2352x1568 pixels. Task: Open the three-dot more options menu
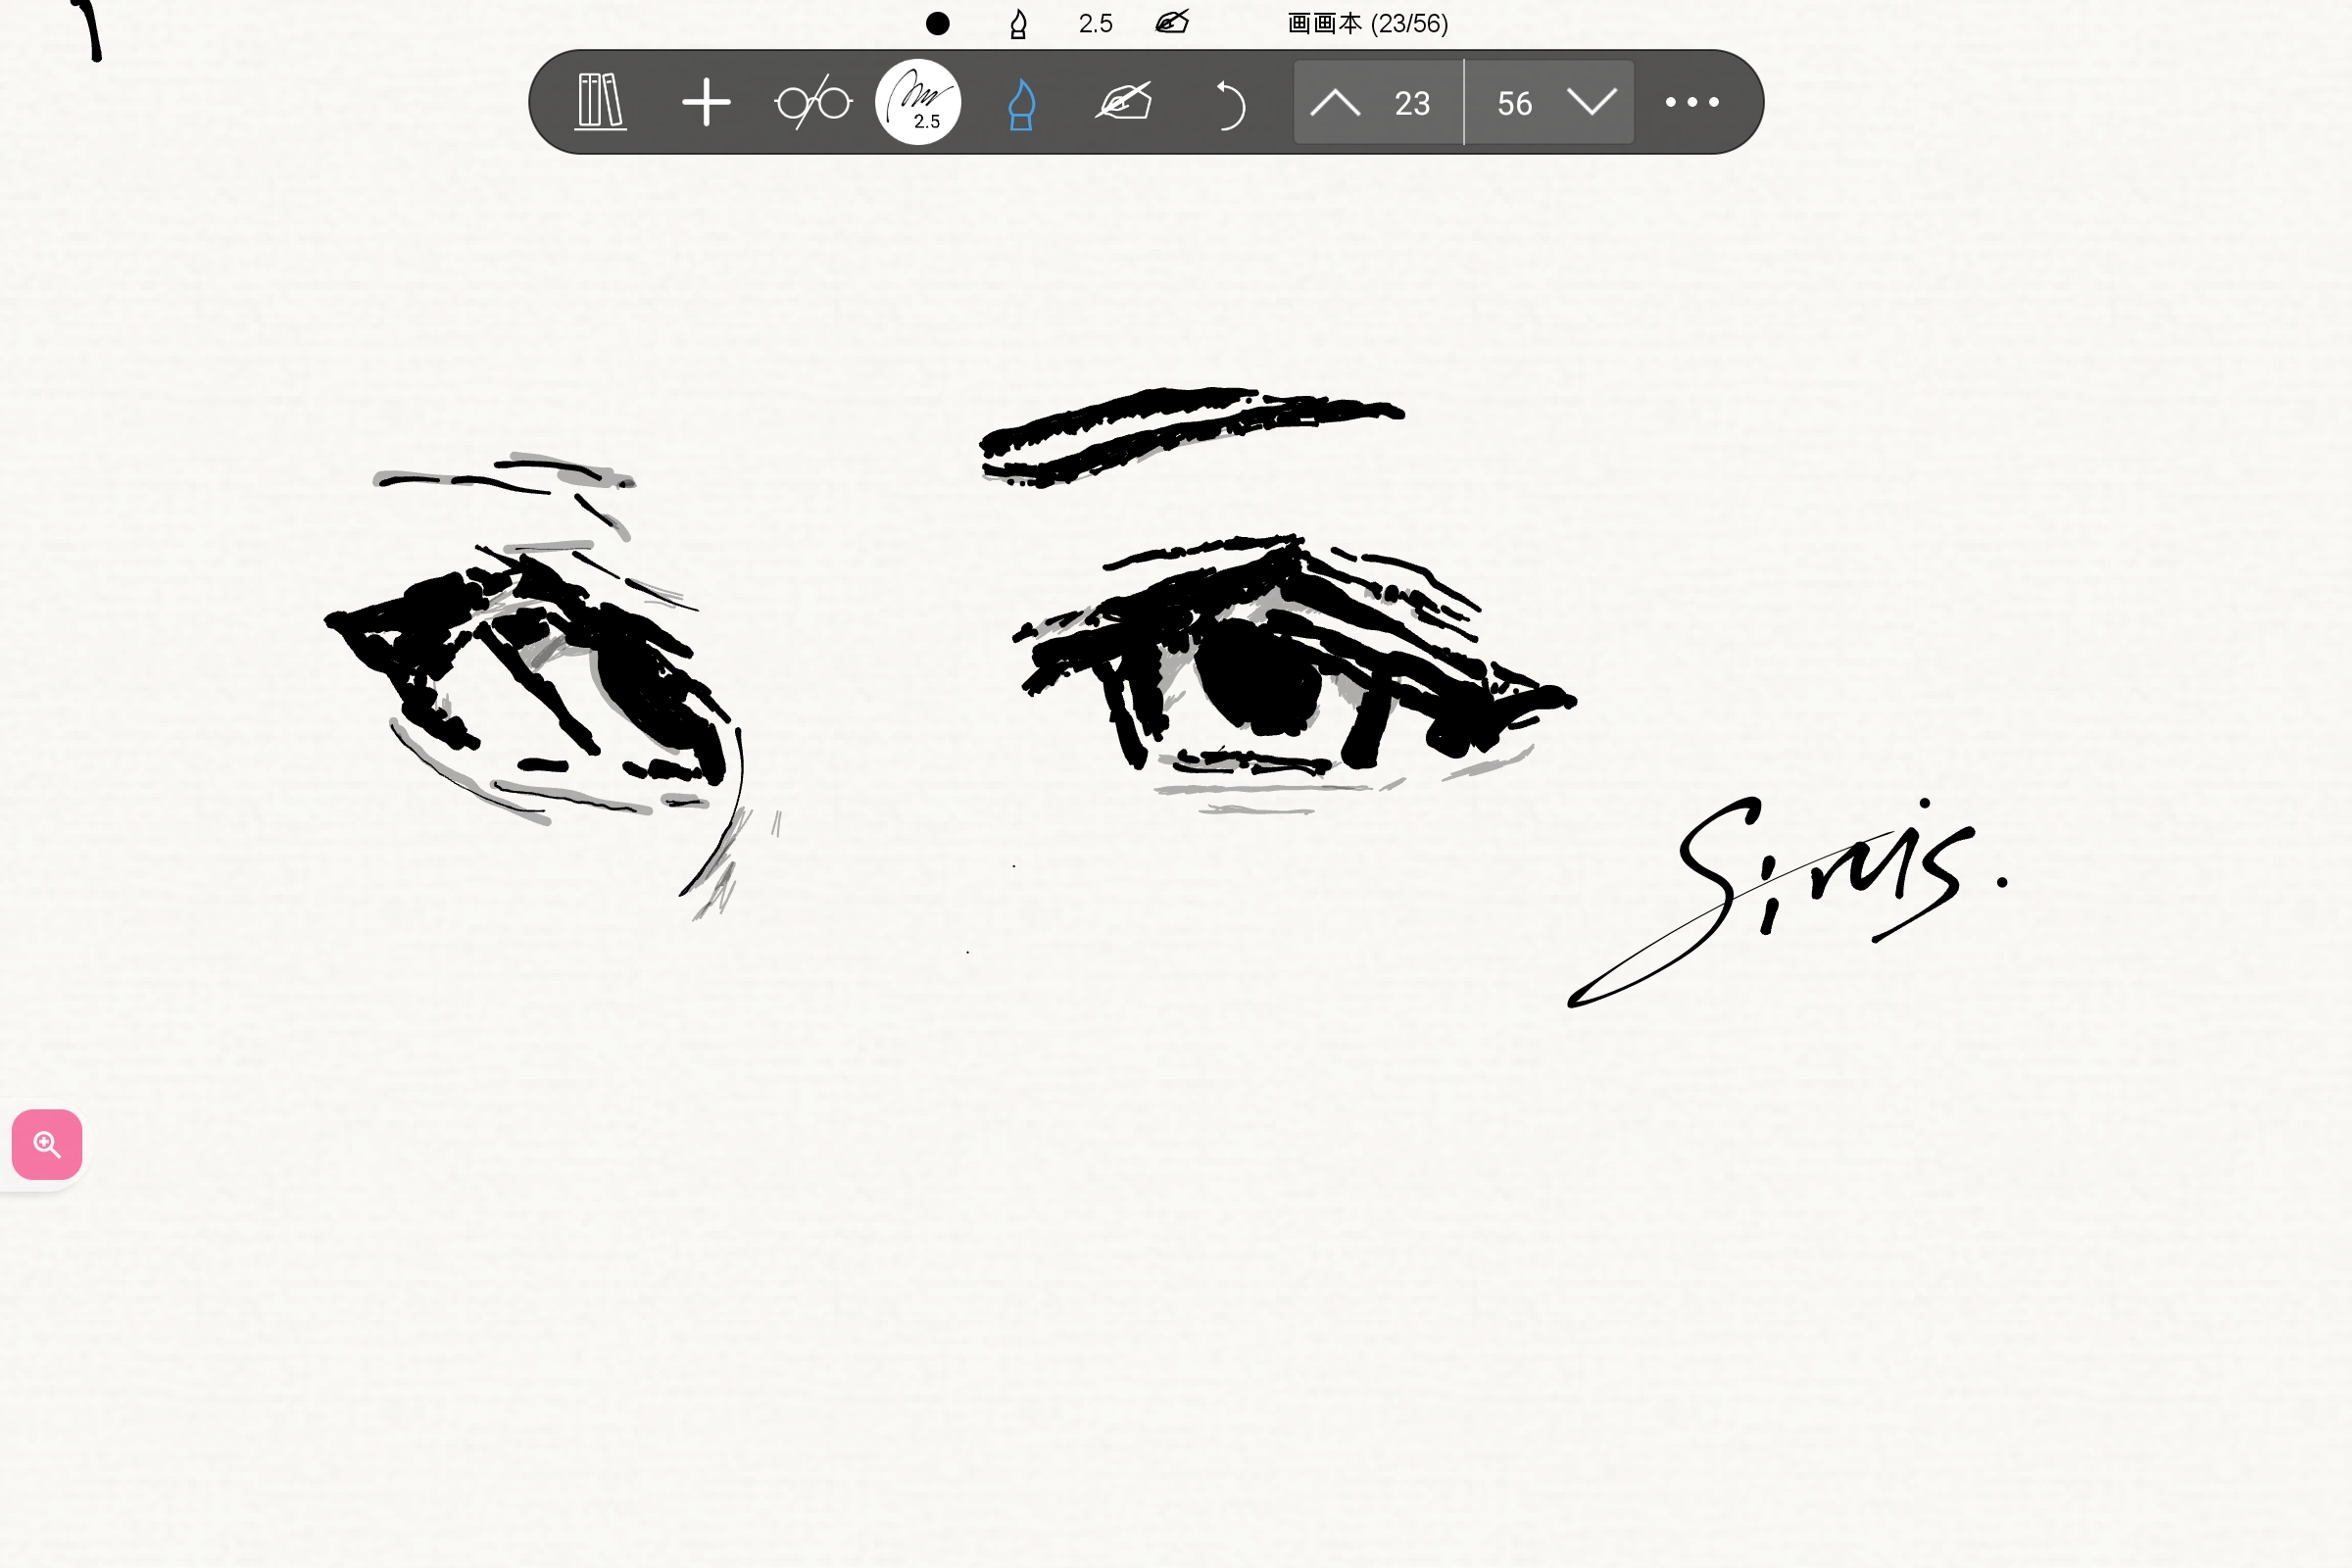click(1692, 102)
